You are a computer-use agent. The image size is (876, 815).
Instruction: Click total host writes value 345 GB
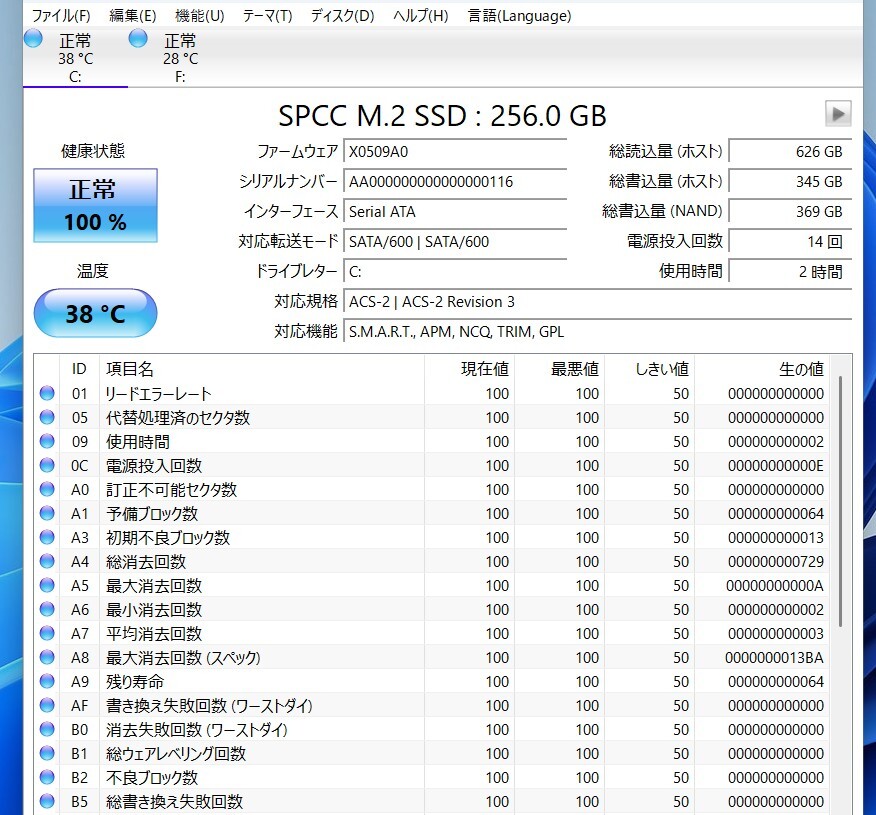pos(791,182)
